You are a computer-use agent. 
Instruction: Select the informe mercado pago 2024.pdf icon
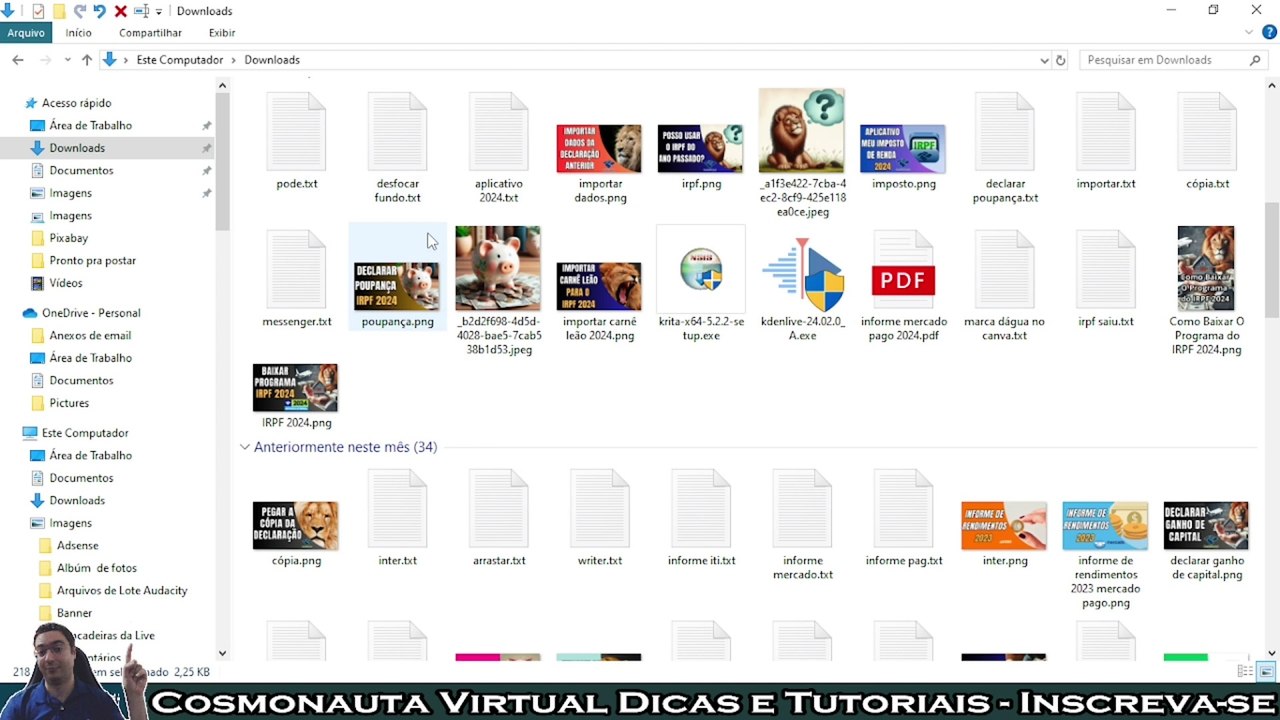(x=903, y=271)
